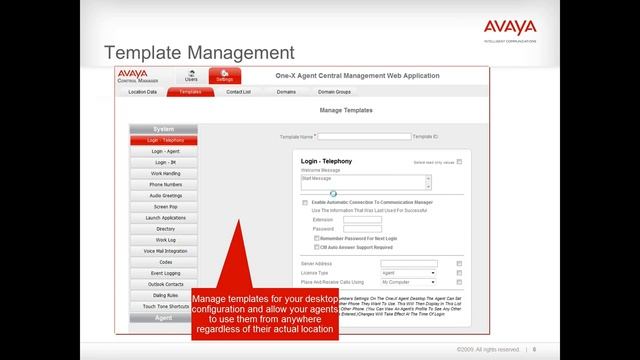The width and height of the screenshot is (640, 360).
Task: Click the Login - Telephony panel heading
Action: pyautogui.click(x=326, y=161)
